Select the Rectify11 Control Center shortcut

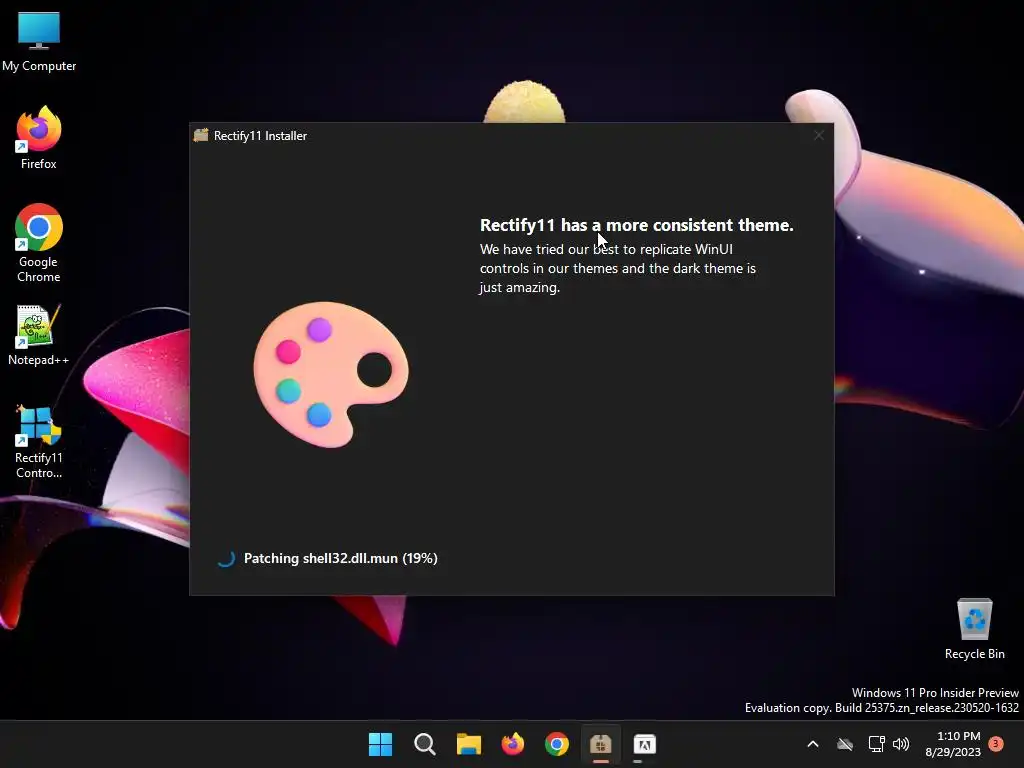pos(39,441)
